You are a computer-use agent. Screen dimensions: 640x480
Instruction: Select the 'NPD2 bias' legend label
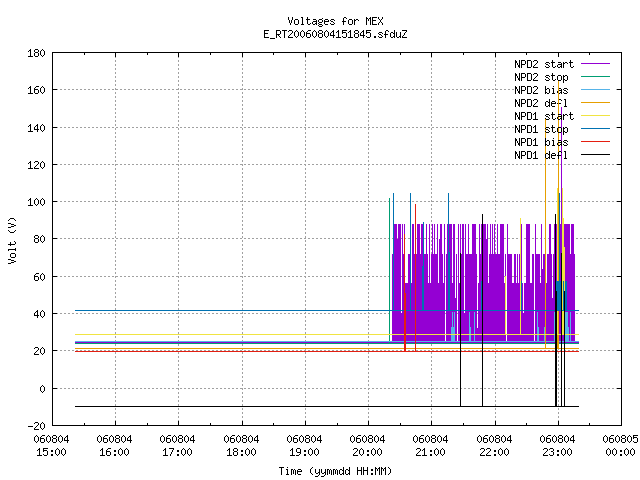[x=541, y=90]
